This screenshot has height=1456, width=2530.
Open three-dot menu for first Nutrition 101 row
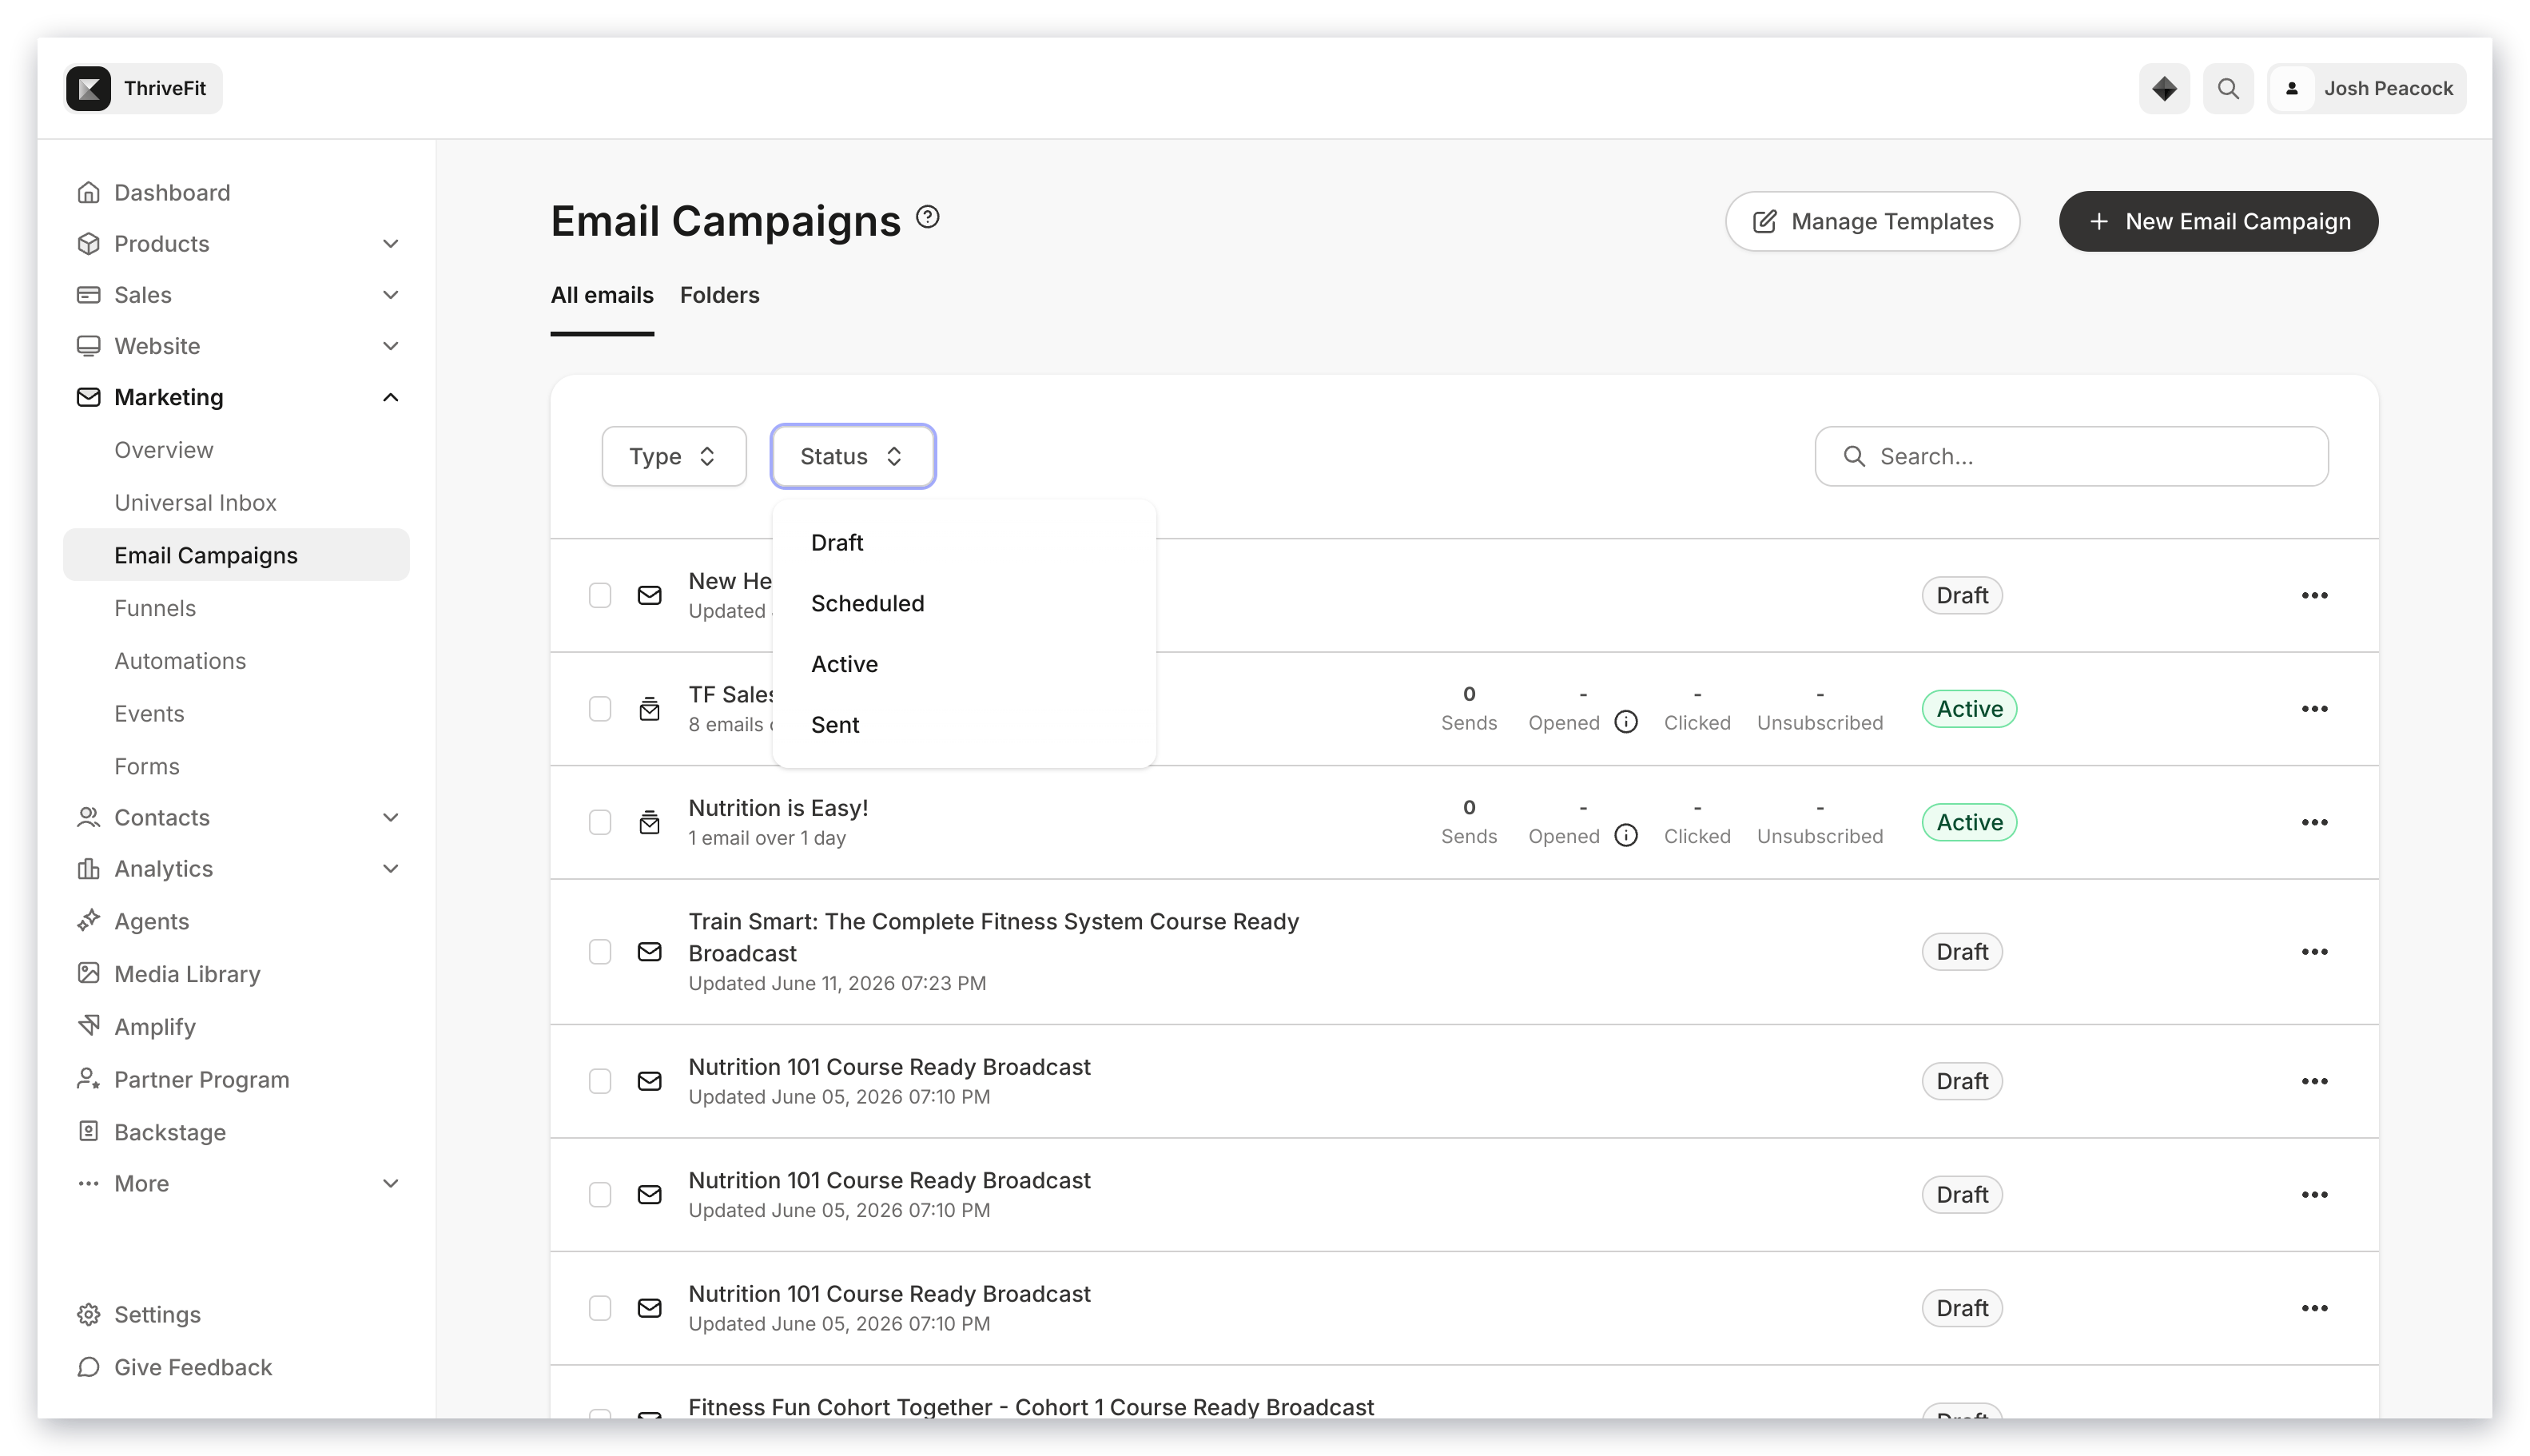(x=2314, y=1082)
